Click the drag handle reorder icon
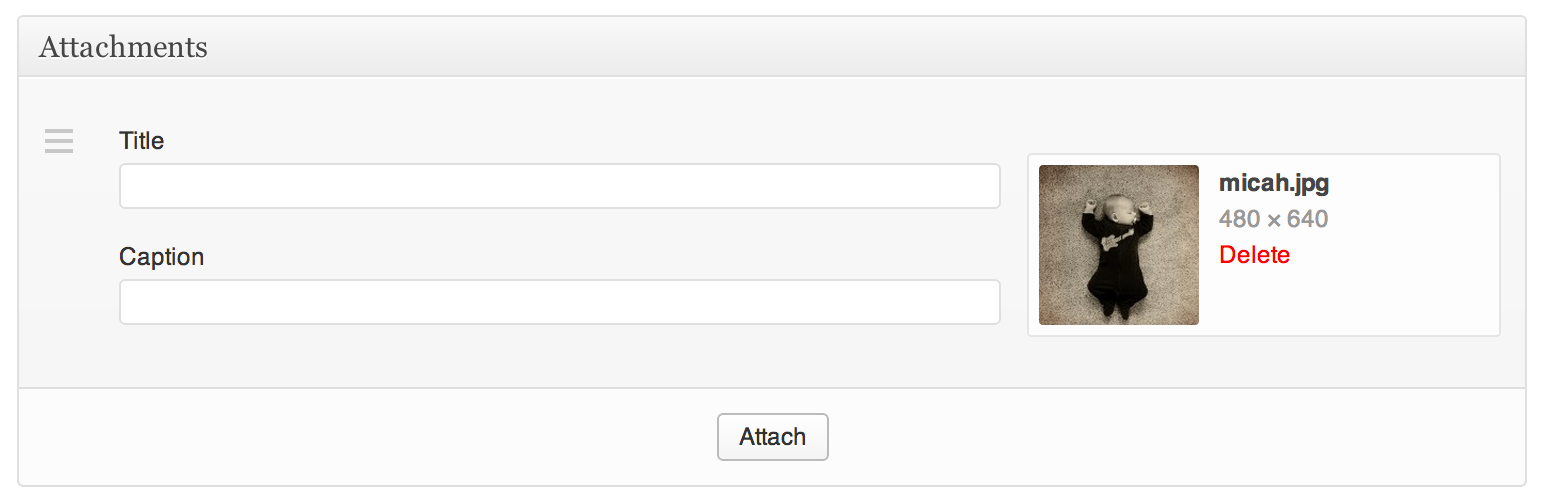Viewport: 1544px width, 500px height. tap(59, 142)
